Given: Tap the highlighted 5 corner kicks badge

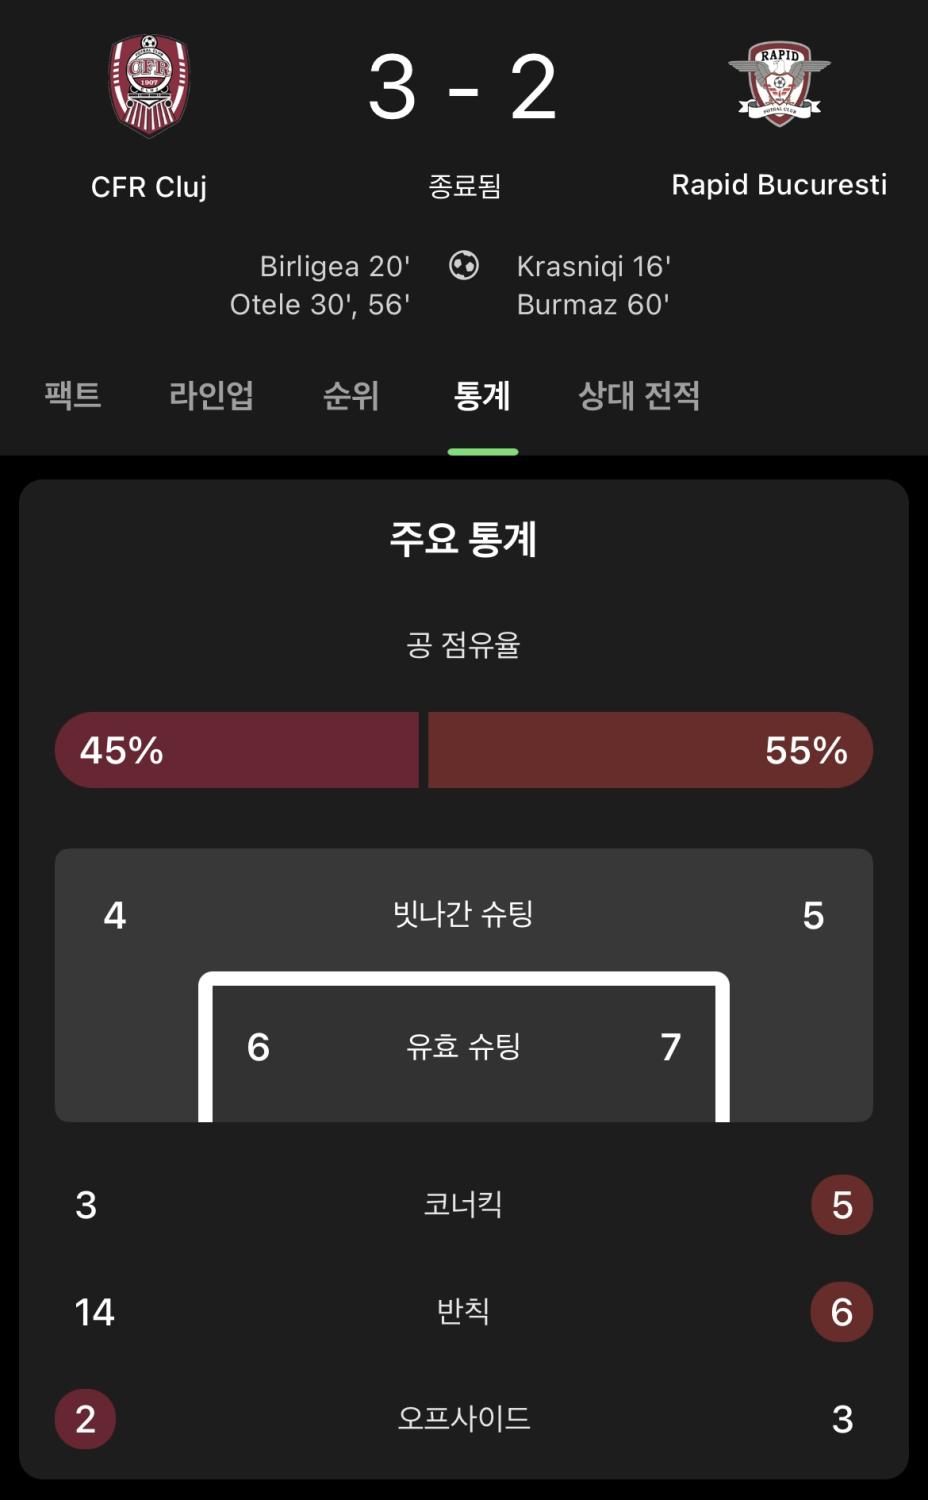Looking at the screenshot, I should 842,1205.
